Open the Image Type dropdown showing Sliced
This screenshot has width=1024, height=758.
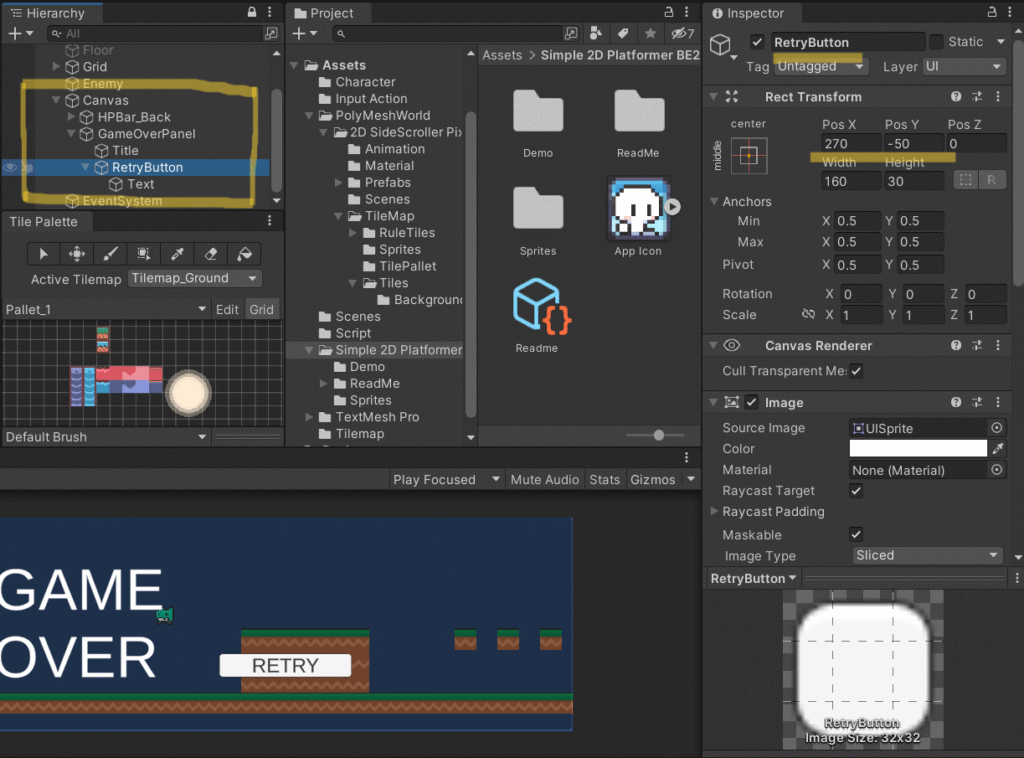click(x=926, y=556)
